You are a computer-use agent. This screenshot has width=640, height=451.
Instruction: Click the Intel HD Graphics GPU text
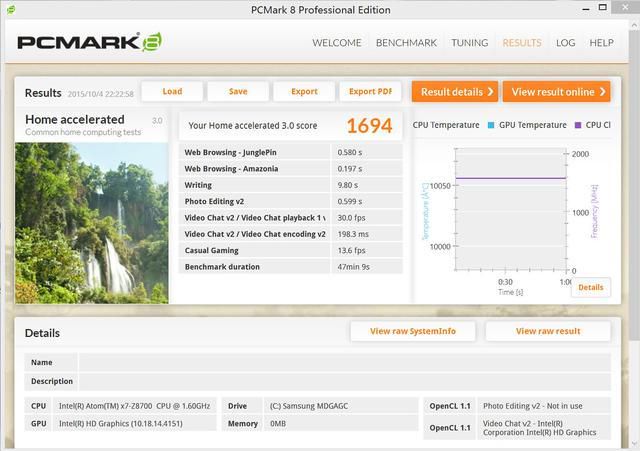pyautogui.click(x=120, y=424)
